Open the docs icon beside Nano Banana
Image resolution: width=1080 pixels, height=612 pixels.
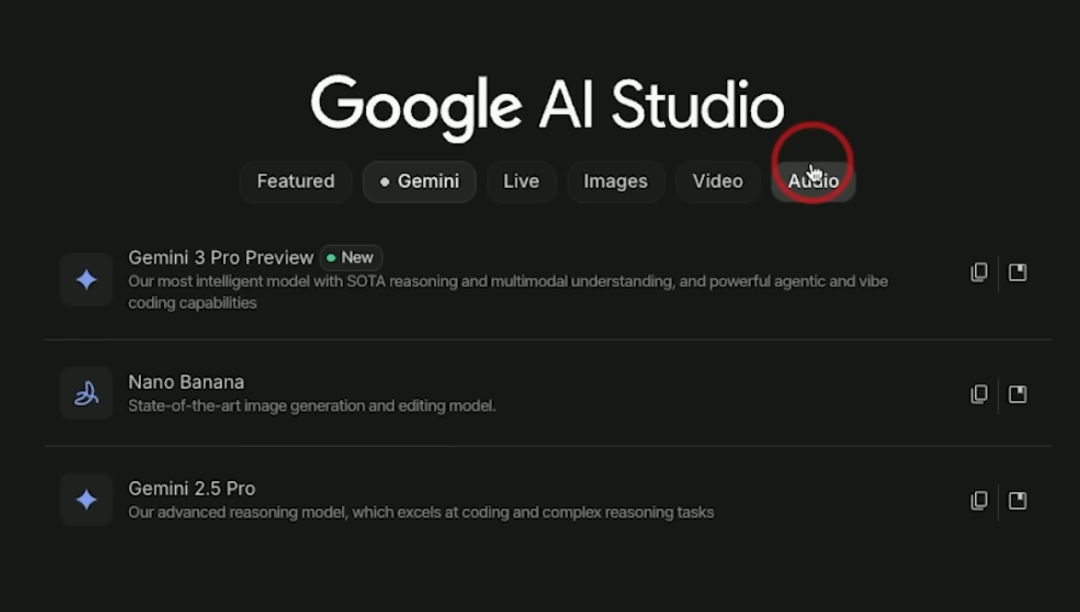[x=1017, y=394]
